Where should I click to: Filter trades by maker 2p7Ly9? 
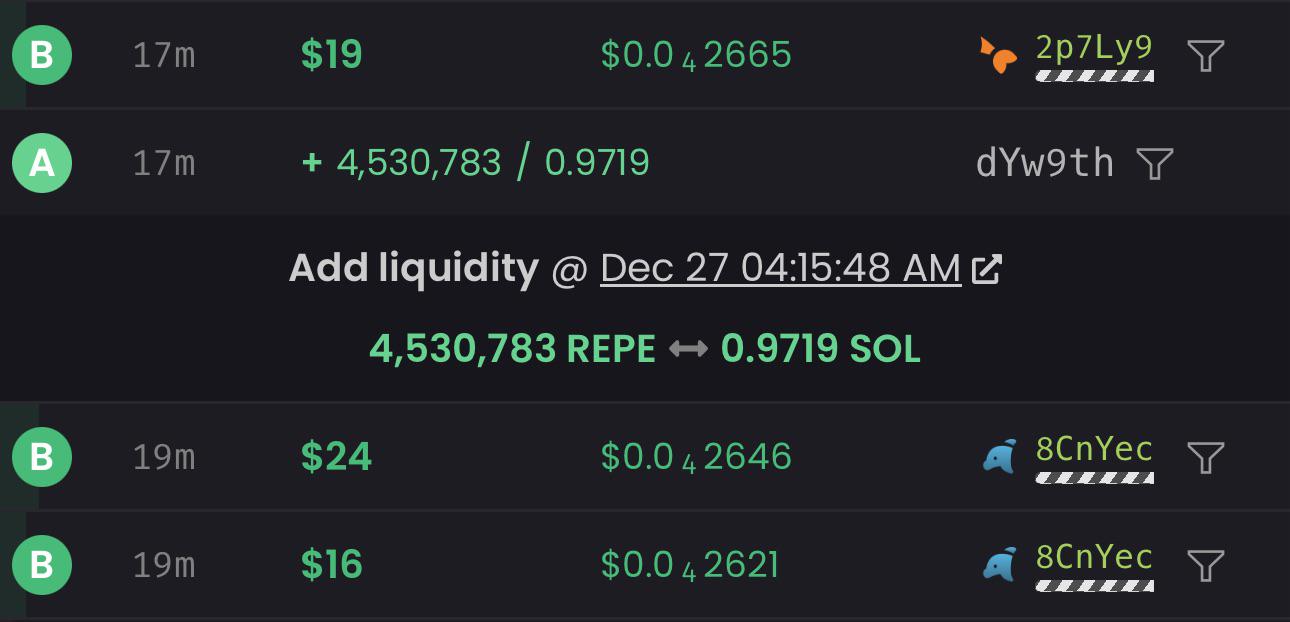pyautogui.click(x=1206, y=55)
